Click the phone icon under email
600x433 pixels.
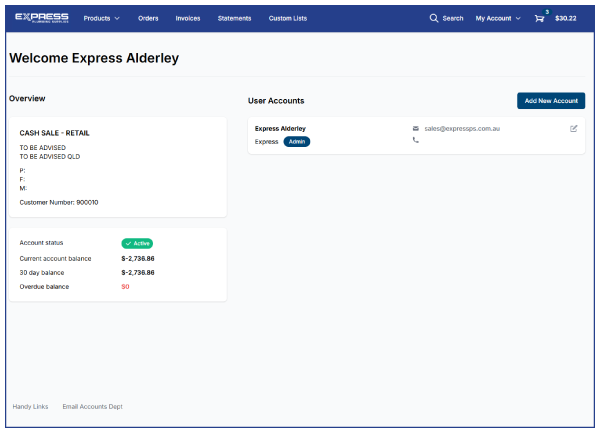pyautogui.click(x=416, y=140)
